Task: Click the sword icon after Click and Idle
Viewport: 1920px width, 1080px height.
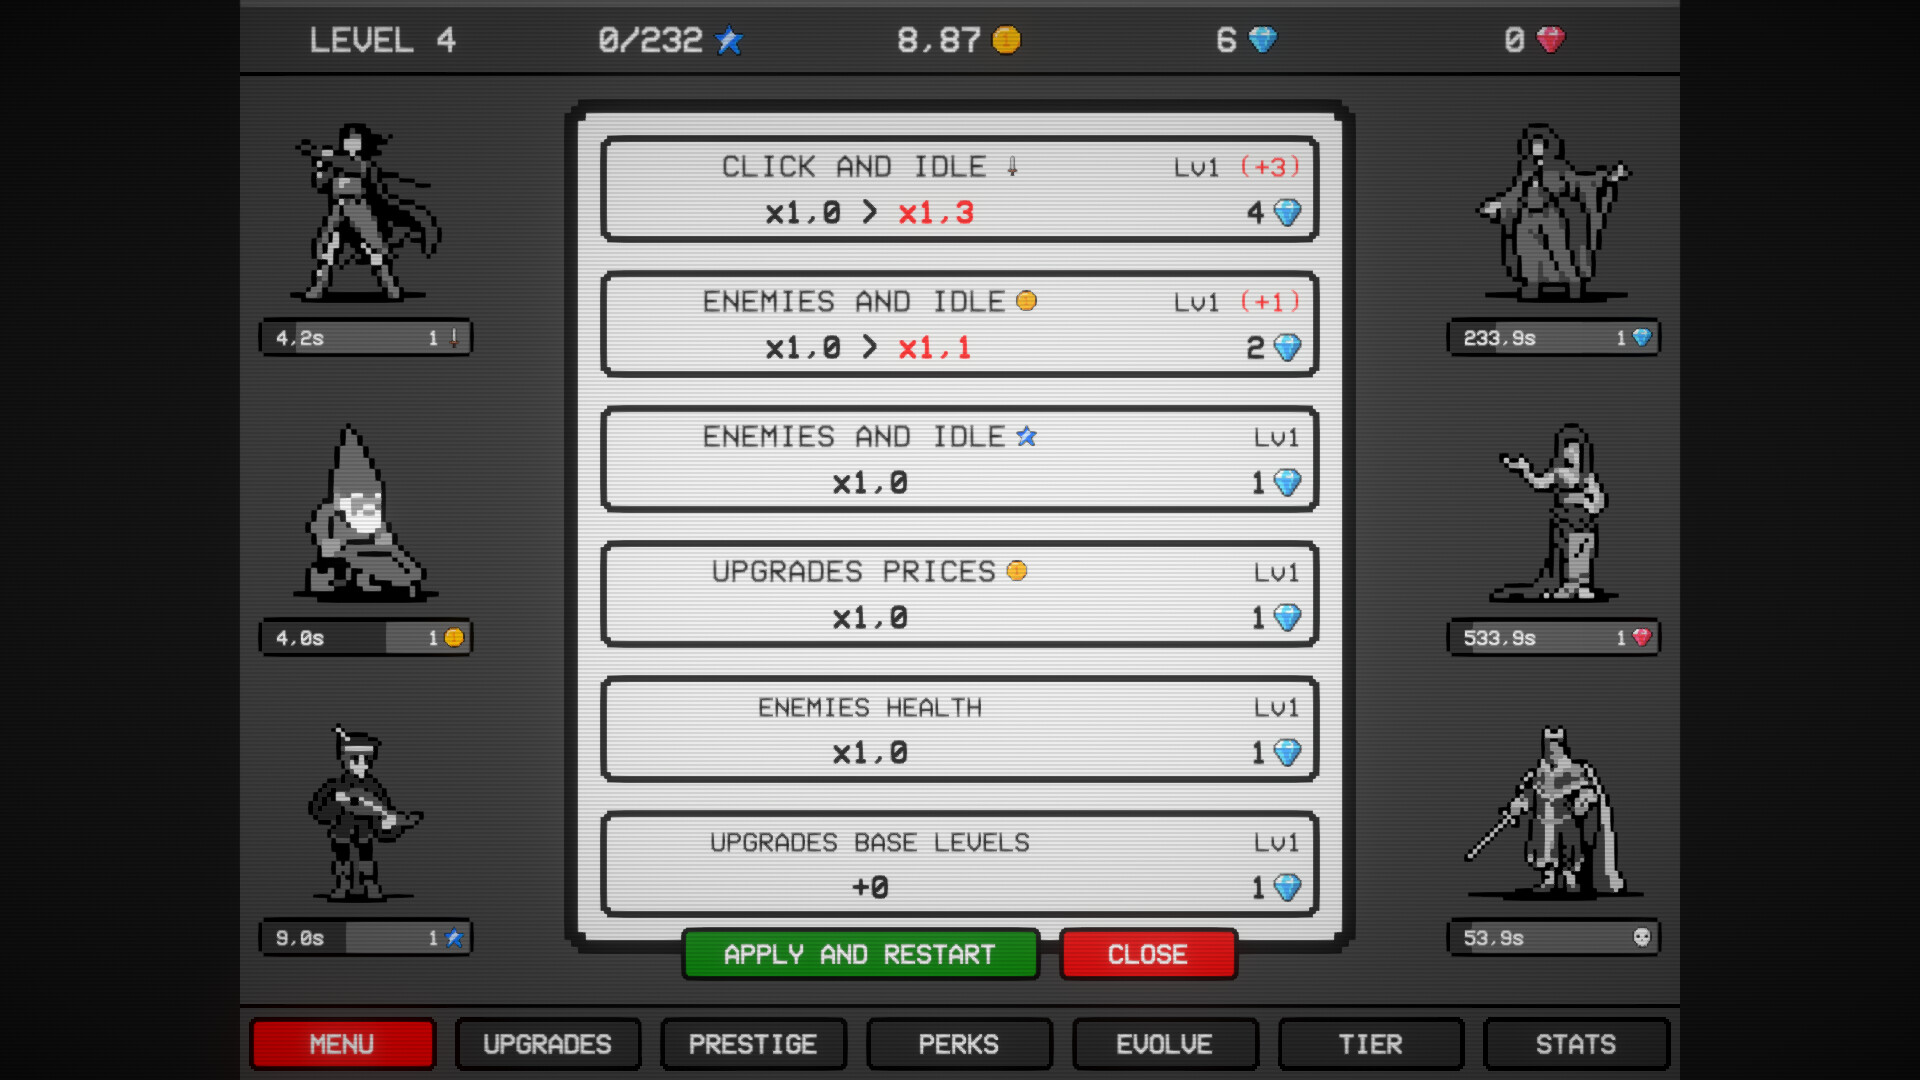Action: [x=1012, y=167]
